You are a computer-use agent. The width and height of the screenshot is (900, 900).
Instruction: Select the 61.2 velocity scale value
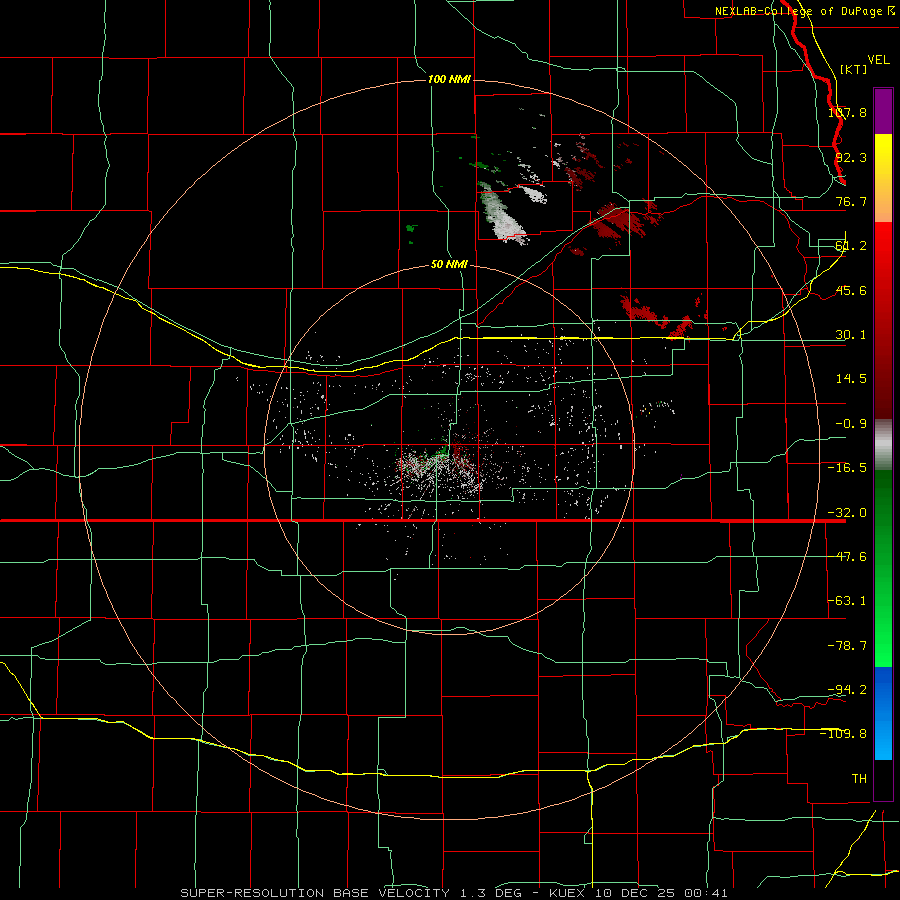click(x=851, y=246)
